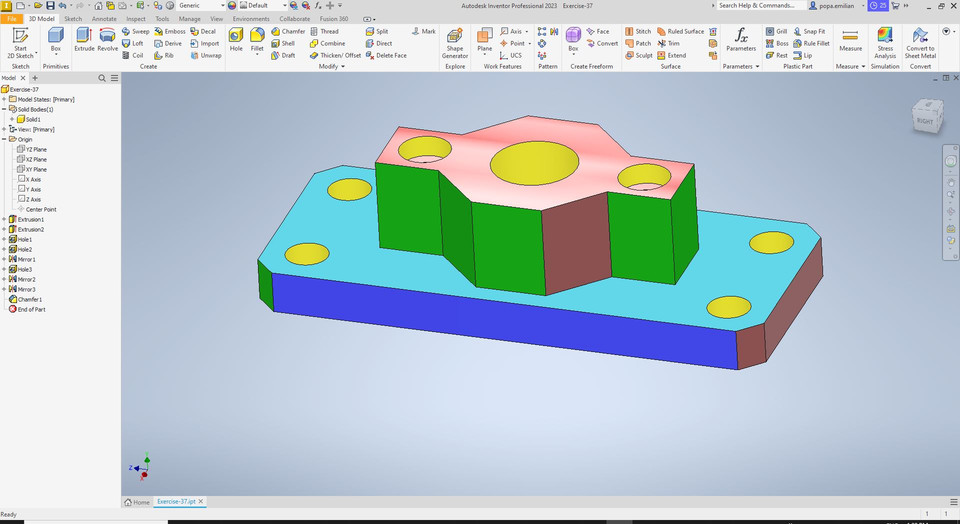Image resolution: width=960 pixels, height=524 pixels.
Task: Open the model browser search
Action: (102, 78)
